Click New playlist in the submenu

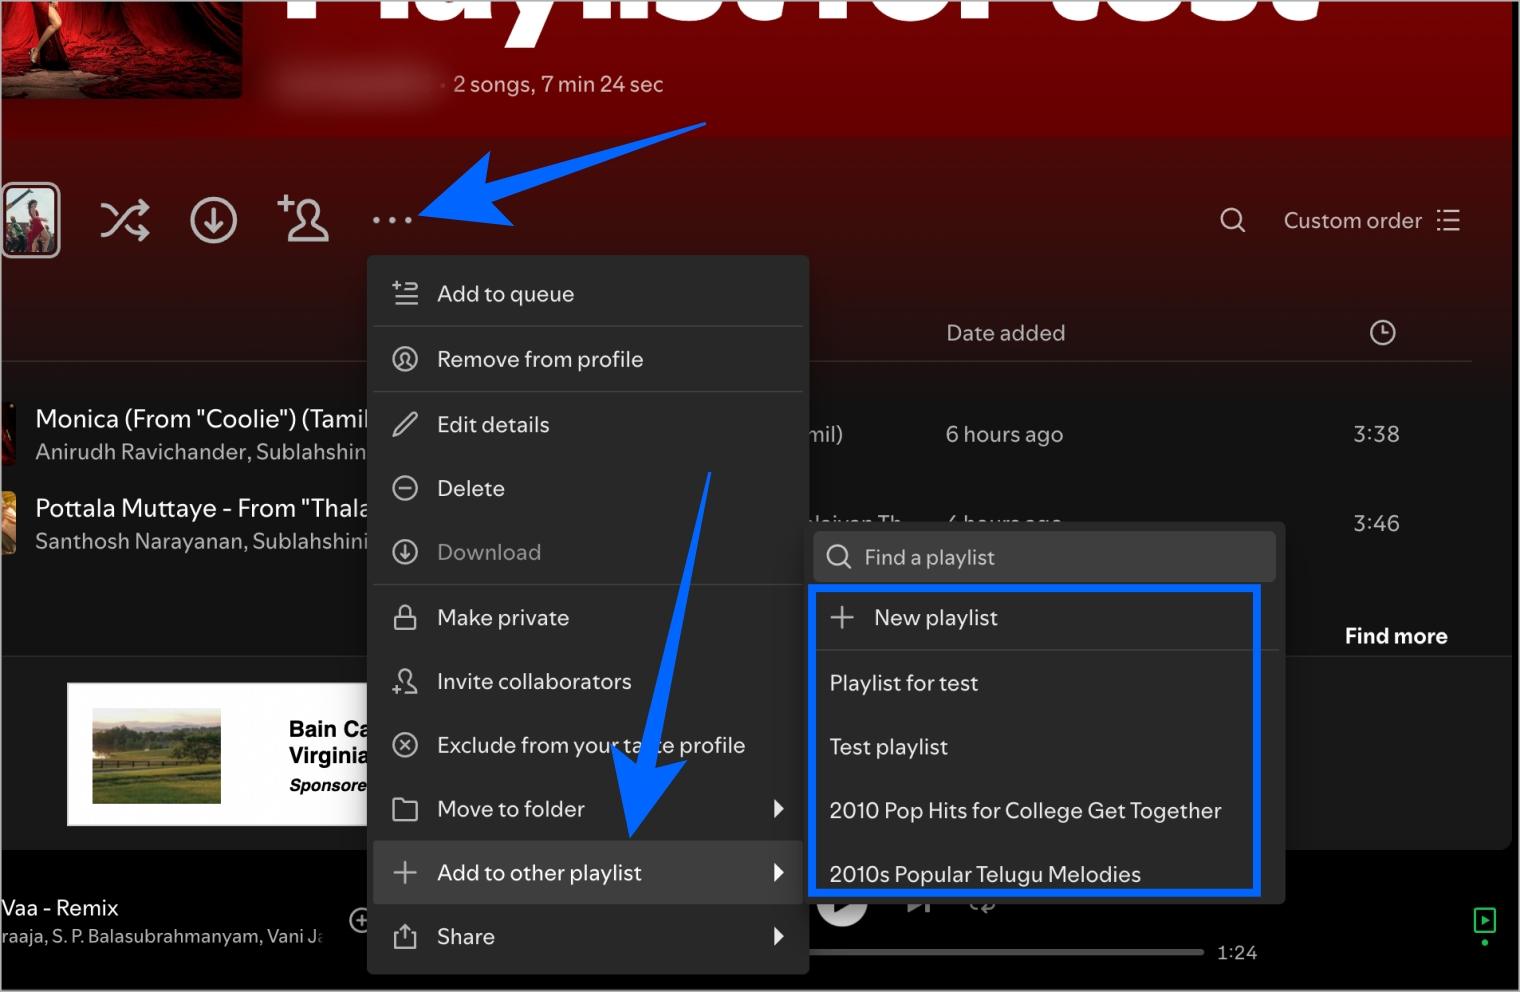click(x=935, y=618)
